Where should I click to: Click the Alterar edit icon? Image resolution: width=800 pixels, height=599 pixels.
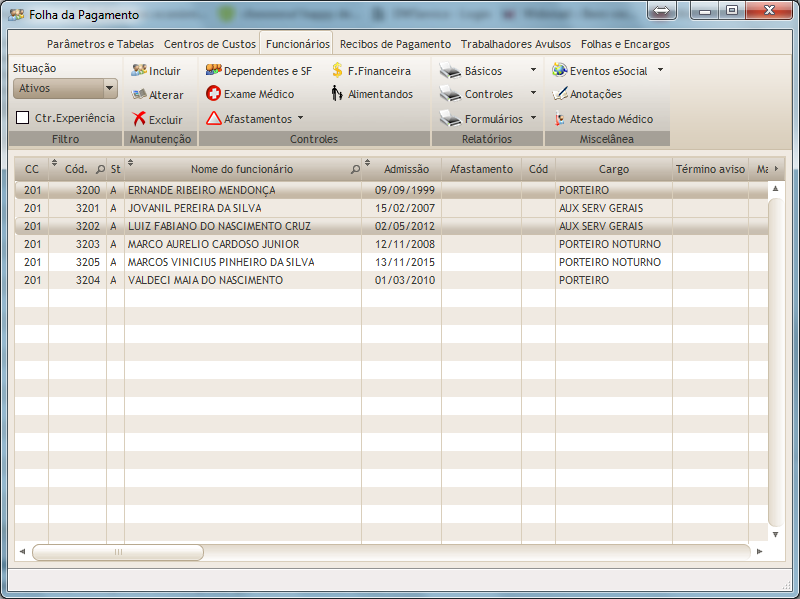pos(139,95)
